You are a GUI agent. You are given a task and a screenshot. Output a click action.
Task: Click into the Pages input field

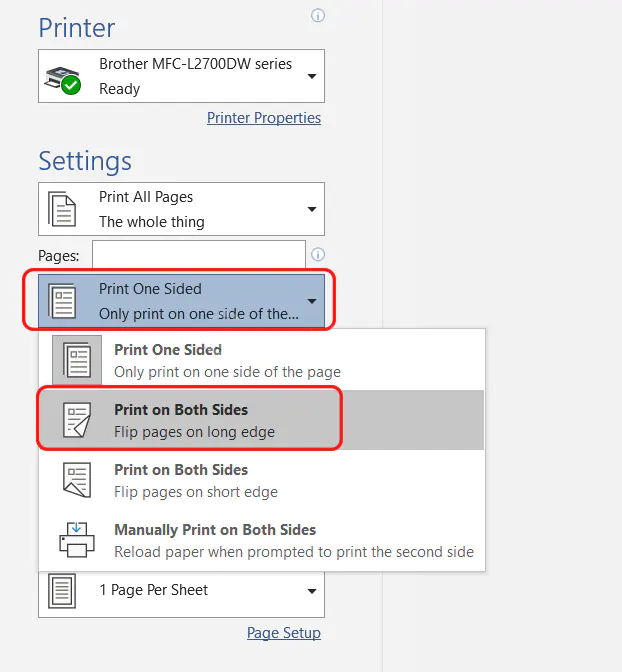(198, 255)
